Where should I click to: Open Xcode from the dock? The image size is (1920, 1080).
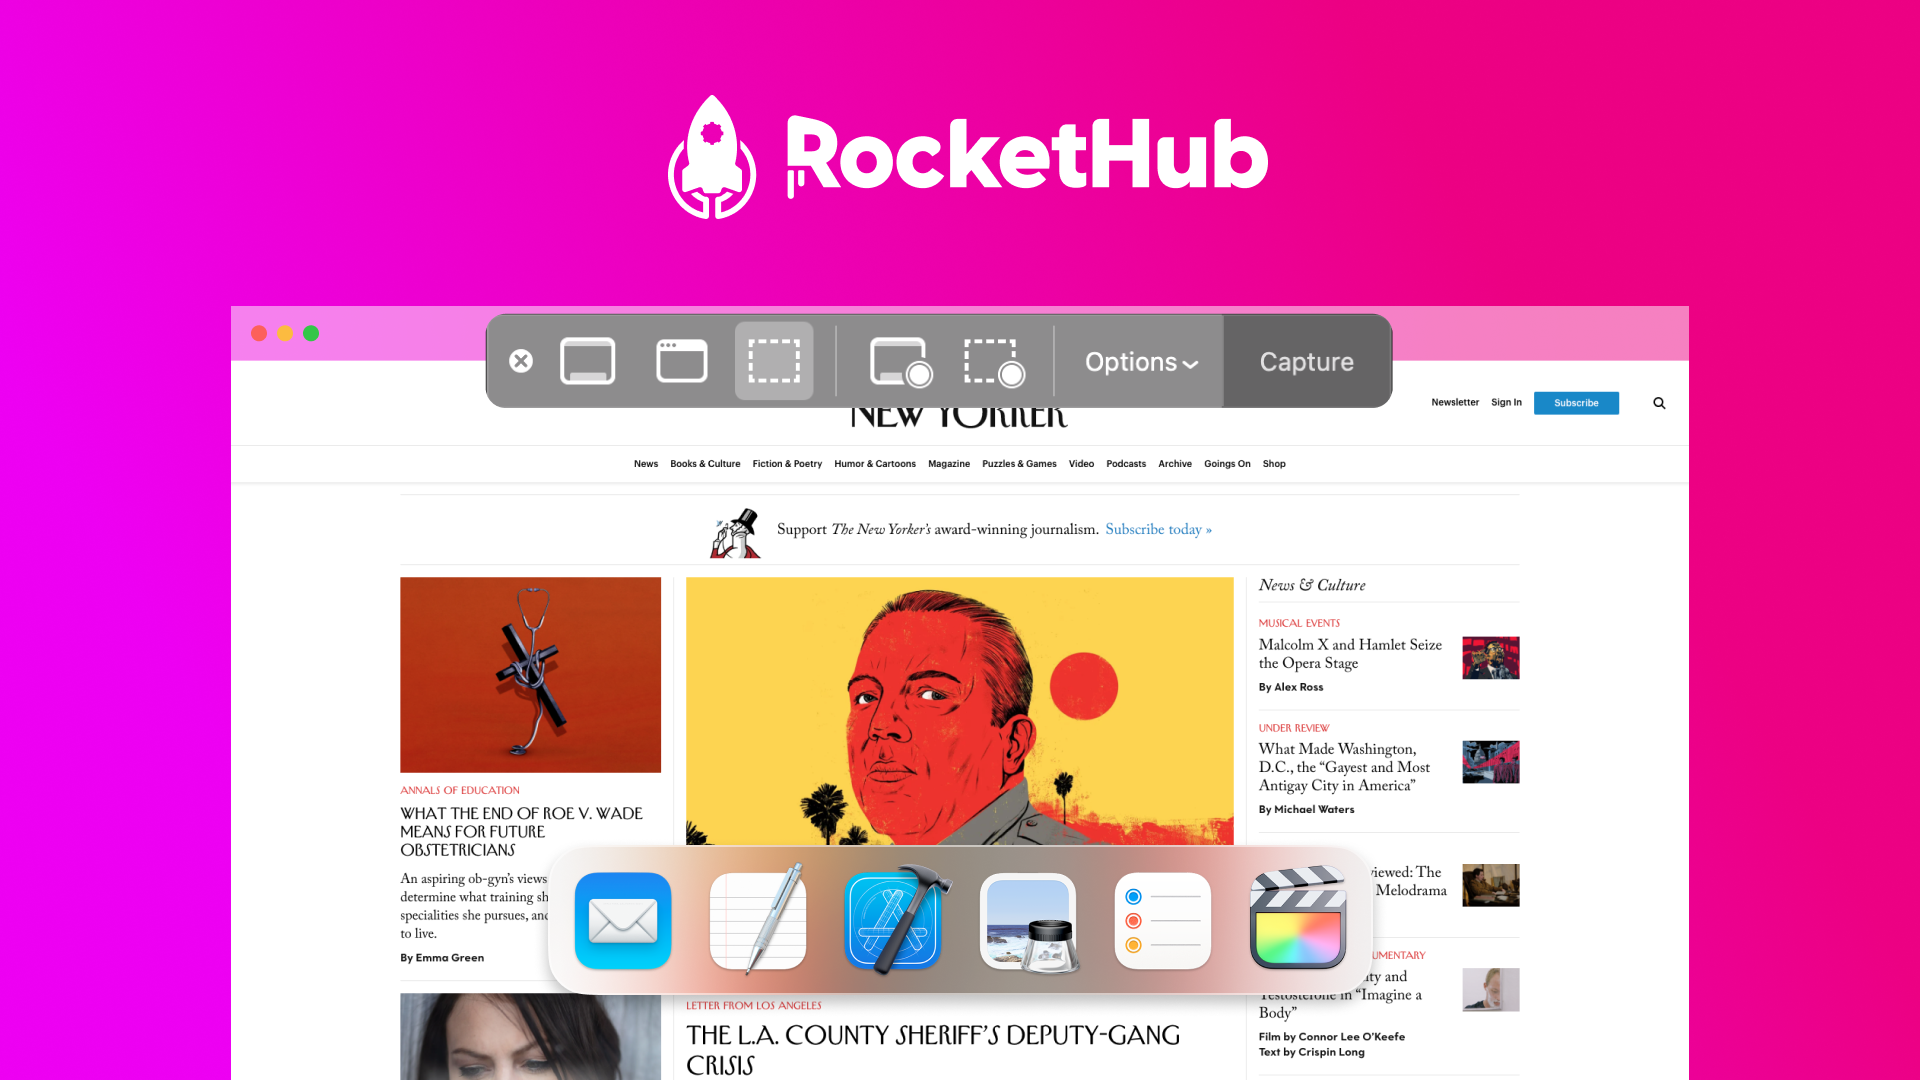coord(893,920)
